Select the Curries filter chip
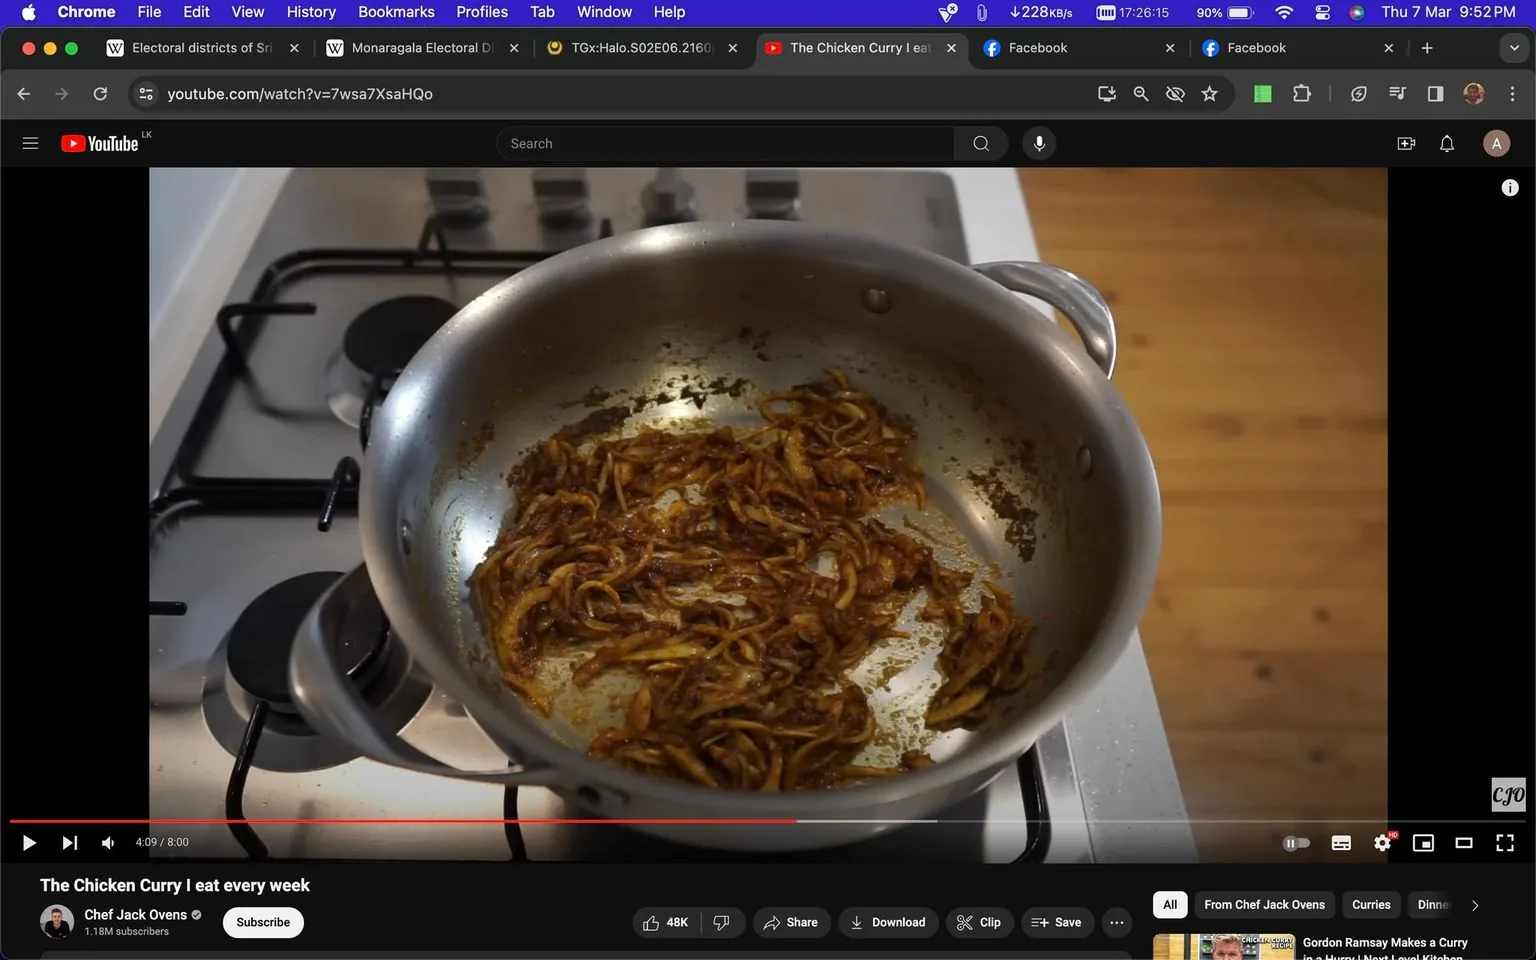This screenshot has height=960, width=1536. 1370,904
